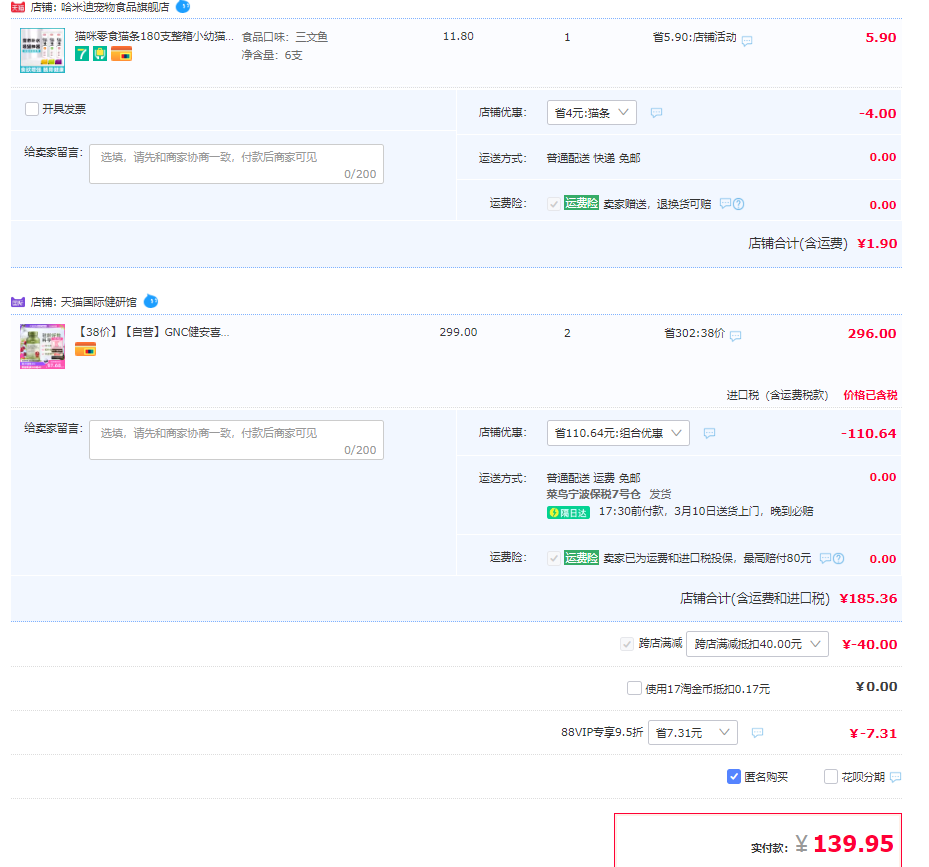Viewport: 929px width, 867px height.
Task: Click the 价格已含税 label
Action: pyautogui.click(x=870, y=395)
